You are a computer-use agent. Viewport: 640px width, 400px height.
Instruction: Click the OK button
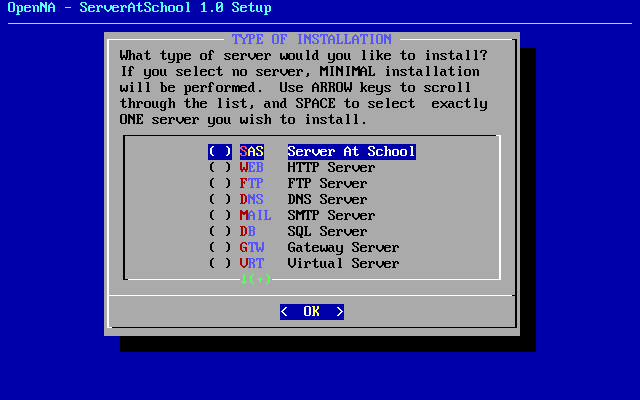coord(312,312)
